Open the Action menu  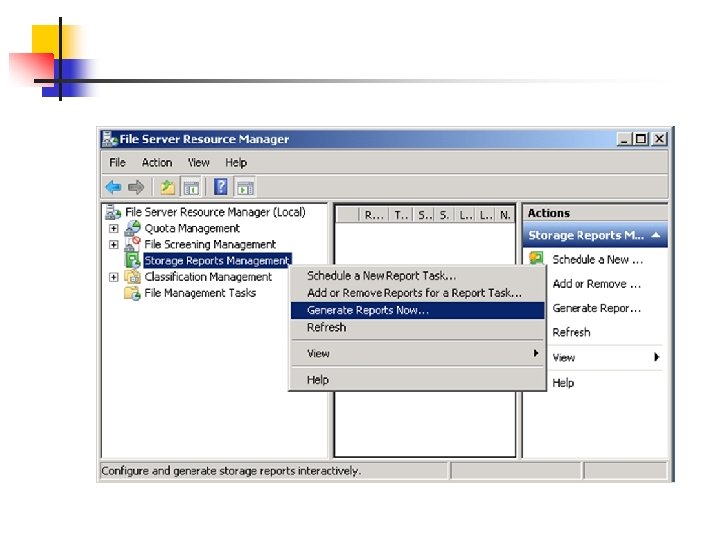coord(157,163)
